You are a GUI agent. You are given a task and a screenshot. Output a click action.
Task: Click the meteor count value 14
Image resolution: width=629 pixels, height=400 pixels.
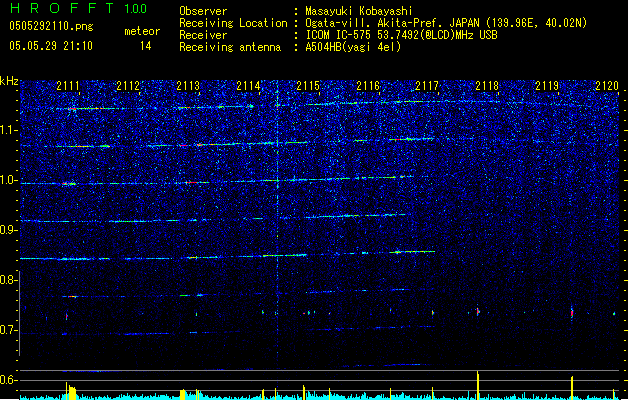(x=146, y=46)
